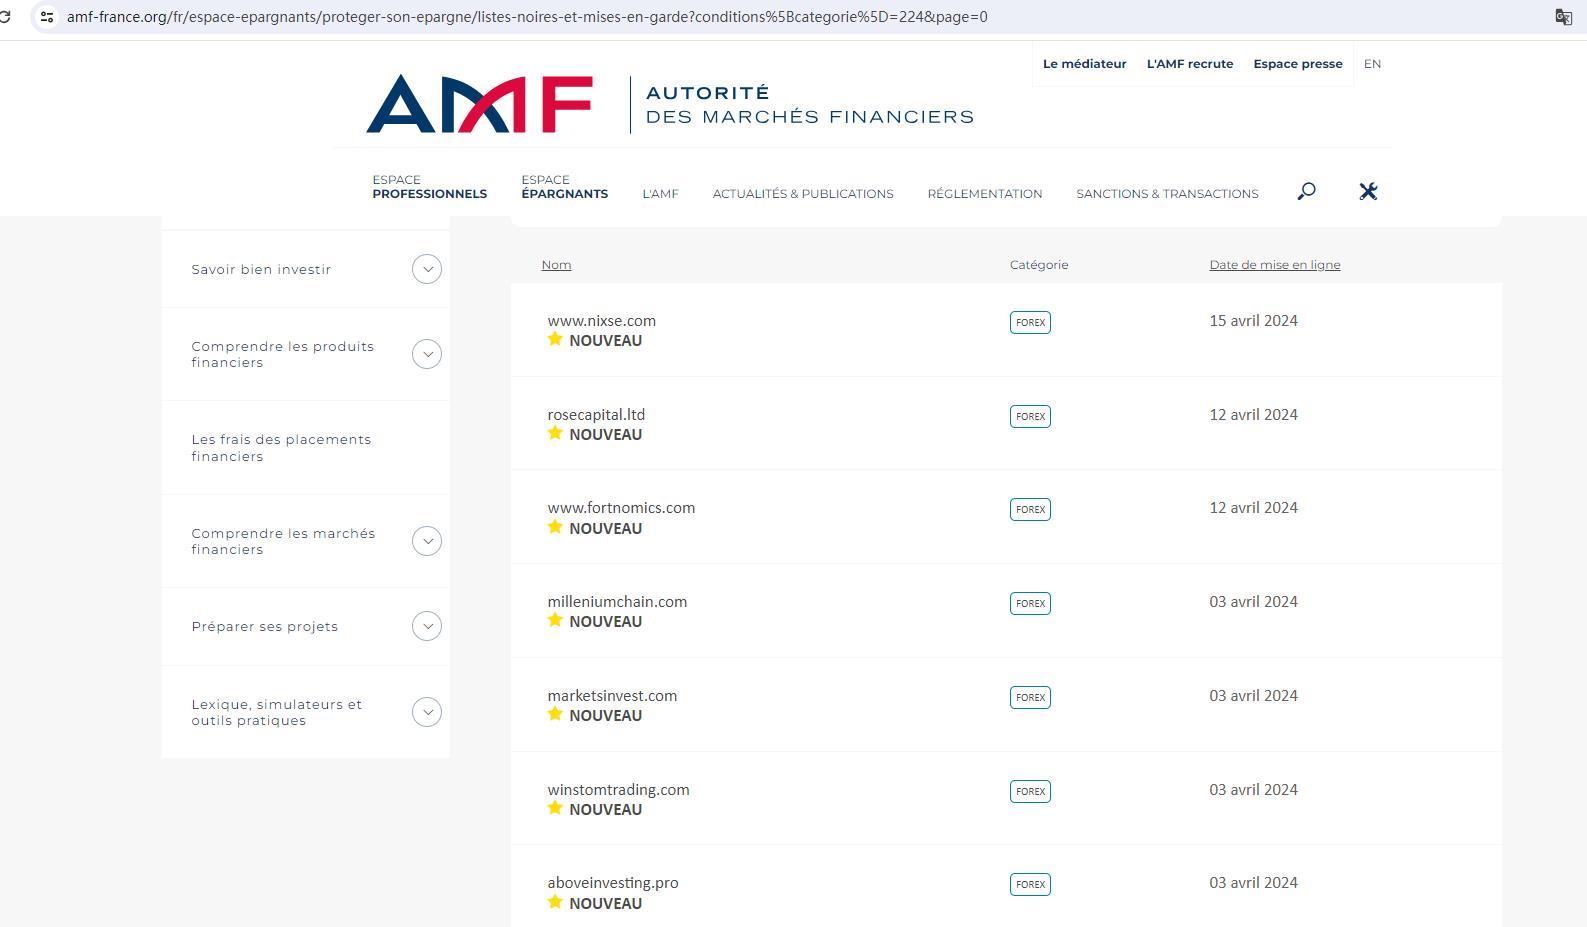Click the tools wrench icon
1587x927 pixels.
coord(1368,191)
